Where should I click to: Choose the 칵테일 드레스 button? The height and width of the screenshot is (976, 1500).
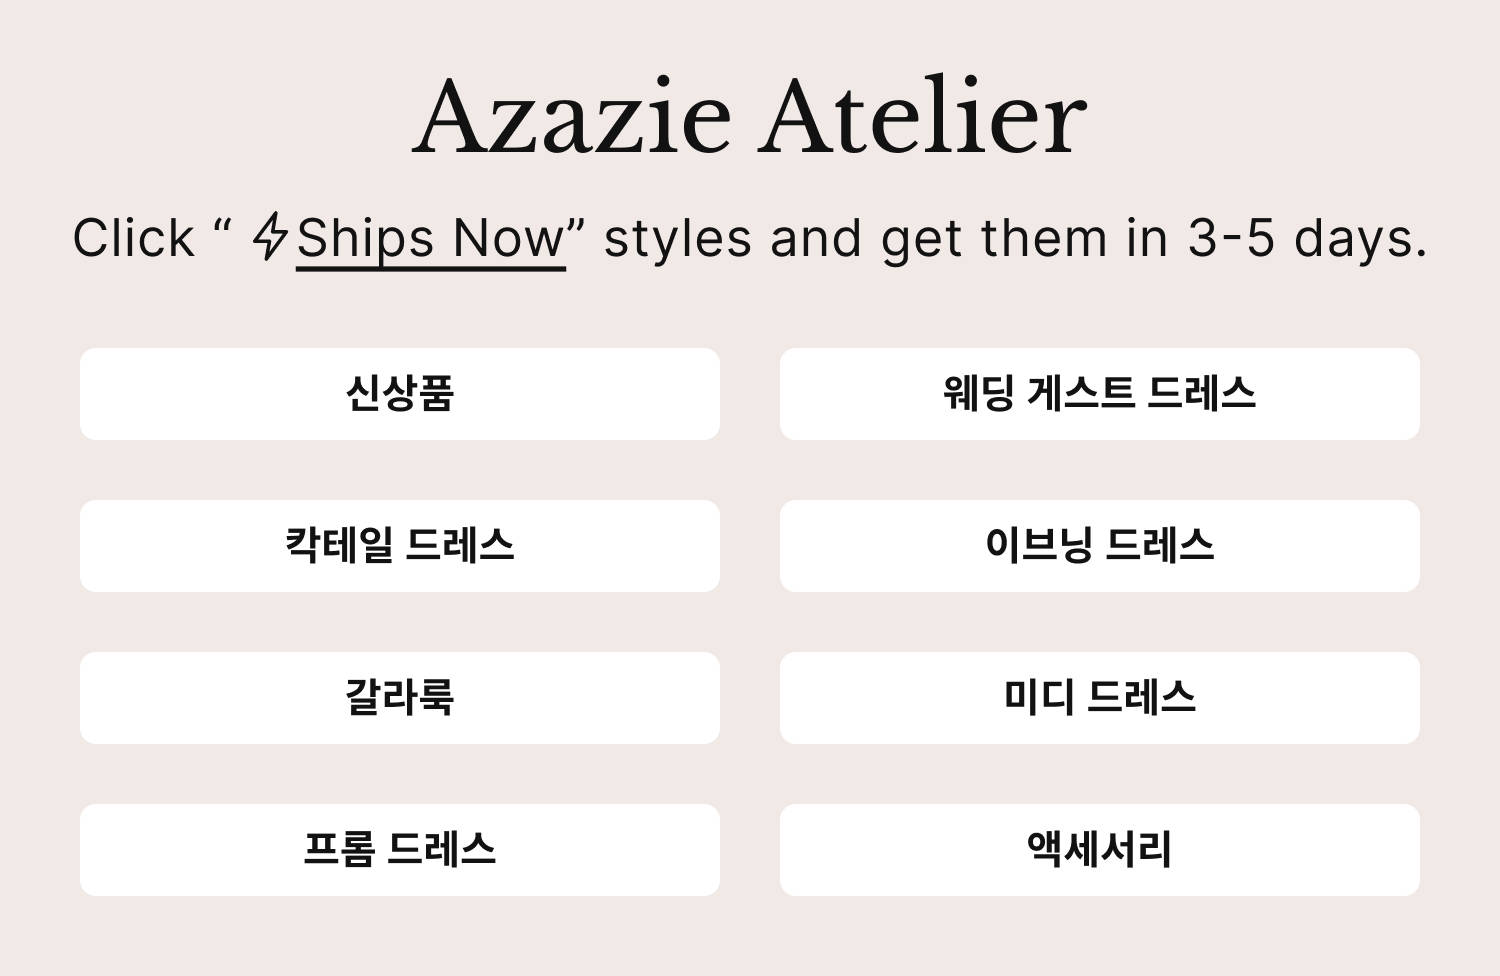(x=400, y=546)
